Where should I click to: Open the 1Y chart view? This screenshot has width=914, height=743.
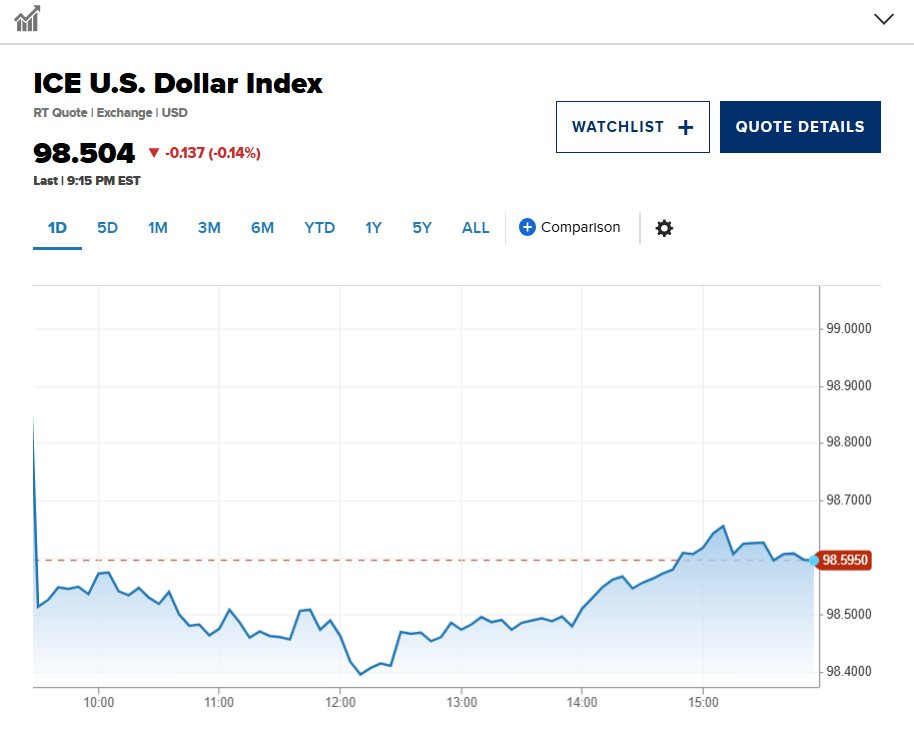(373, 228)
